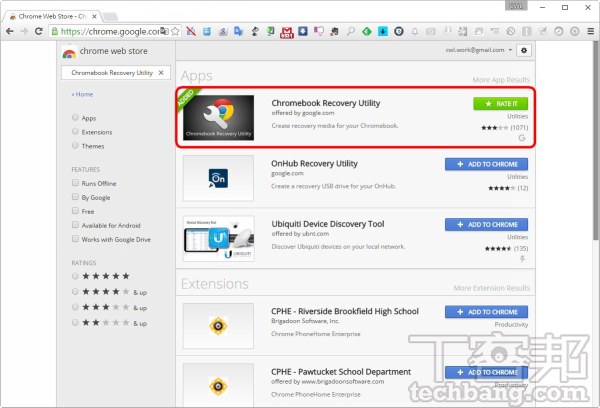Switch to the Chrome Web Store tab
600x408 pixels.
[52, 16]
